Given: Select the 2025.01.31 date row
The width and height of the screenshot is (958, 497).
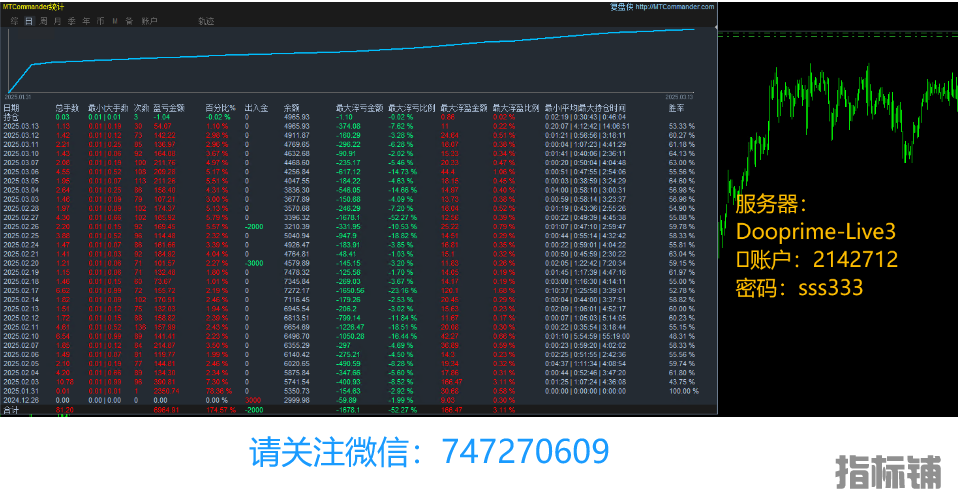Looking at the screenshot, I should (359, 391).
